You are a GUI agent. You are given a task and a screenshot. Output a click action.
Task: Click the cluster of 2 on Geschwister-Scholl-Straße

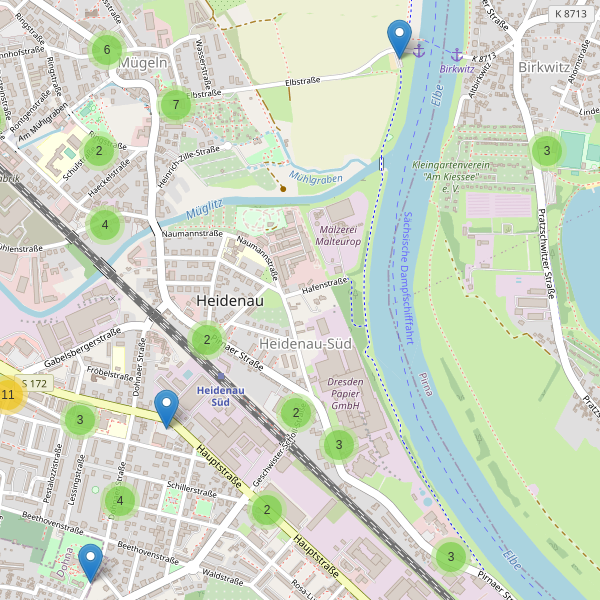tap(296, 412)
